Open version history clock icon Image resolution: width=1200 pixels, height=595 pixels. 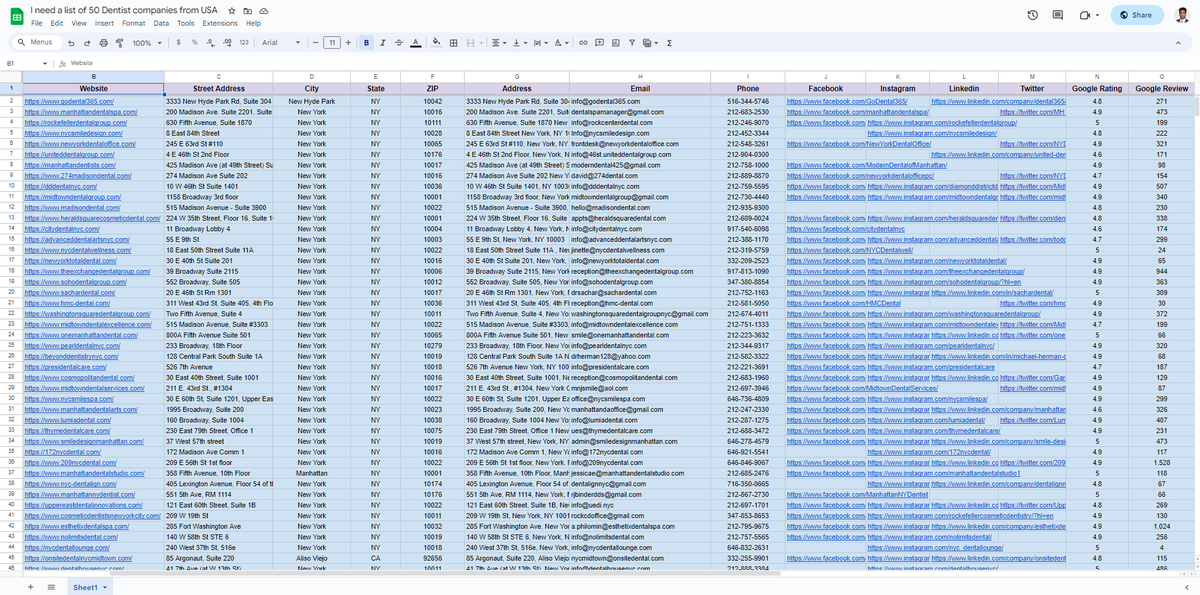coord(1033,15)
